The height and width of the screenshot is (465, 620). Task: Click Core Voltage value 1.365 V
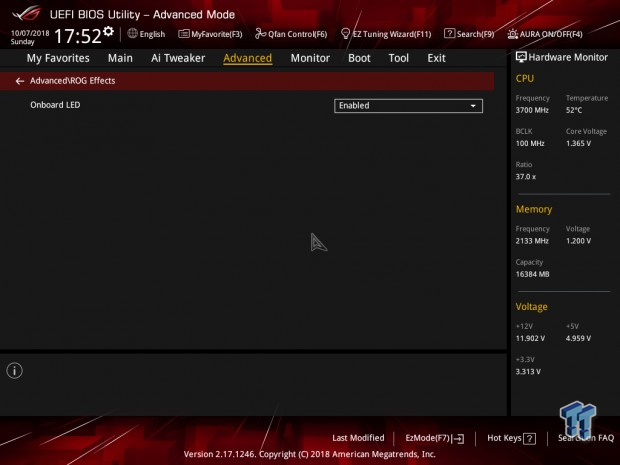[x=578, y=144]
